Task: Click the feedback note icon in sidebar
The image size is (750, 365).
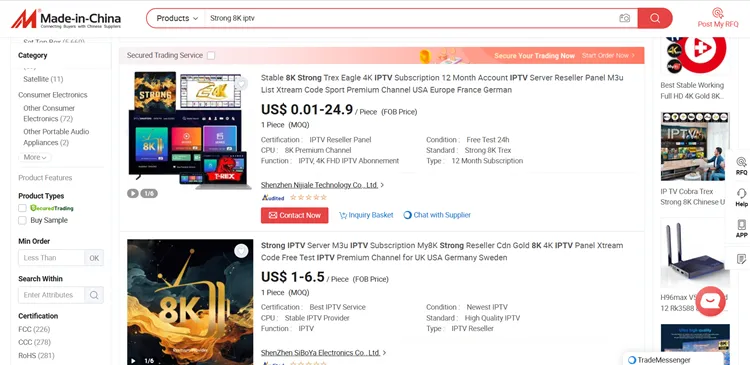Action: [741, 259]
